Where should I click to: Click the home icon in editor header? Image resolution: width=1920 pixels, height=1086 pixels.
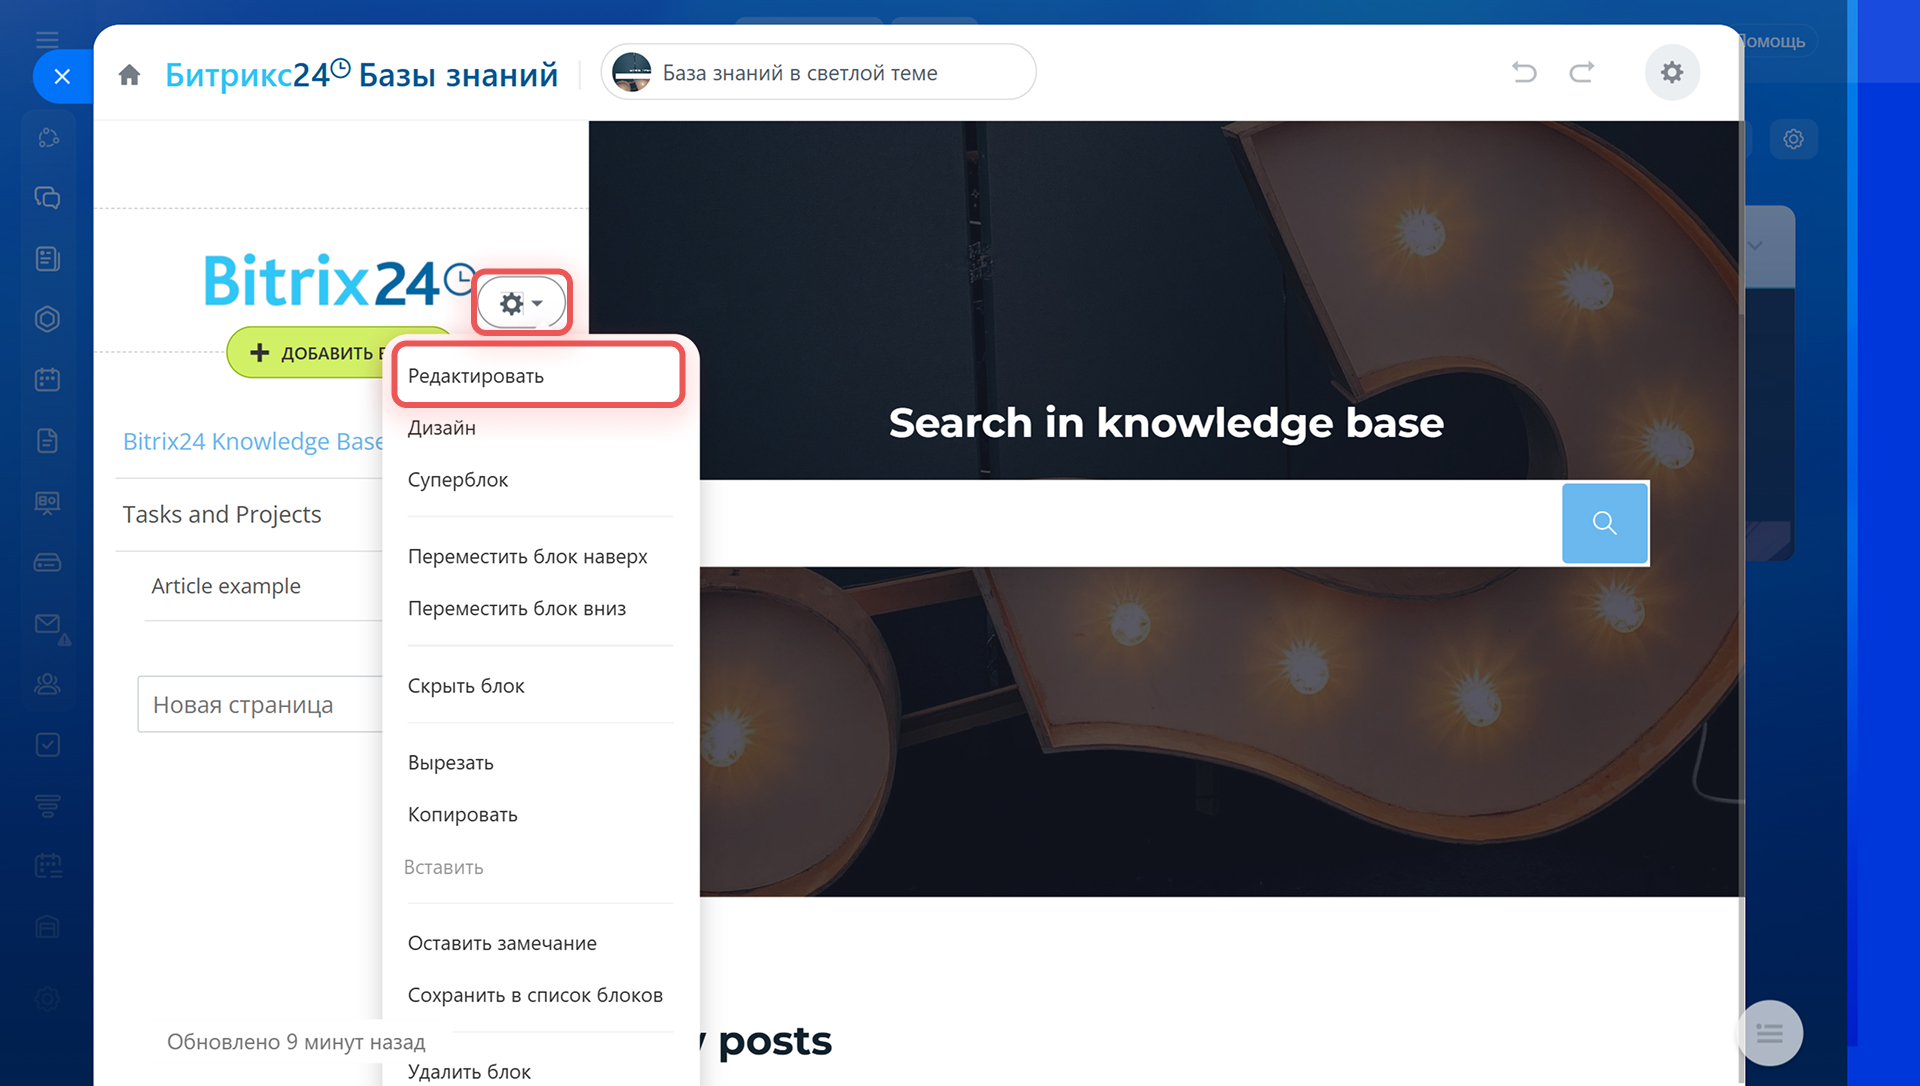point(129,75)
